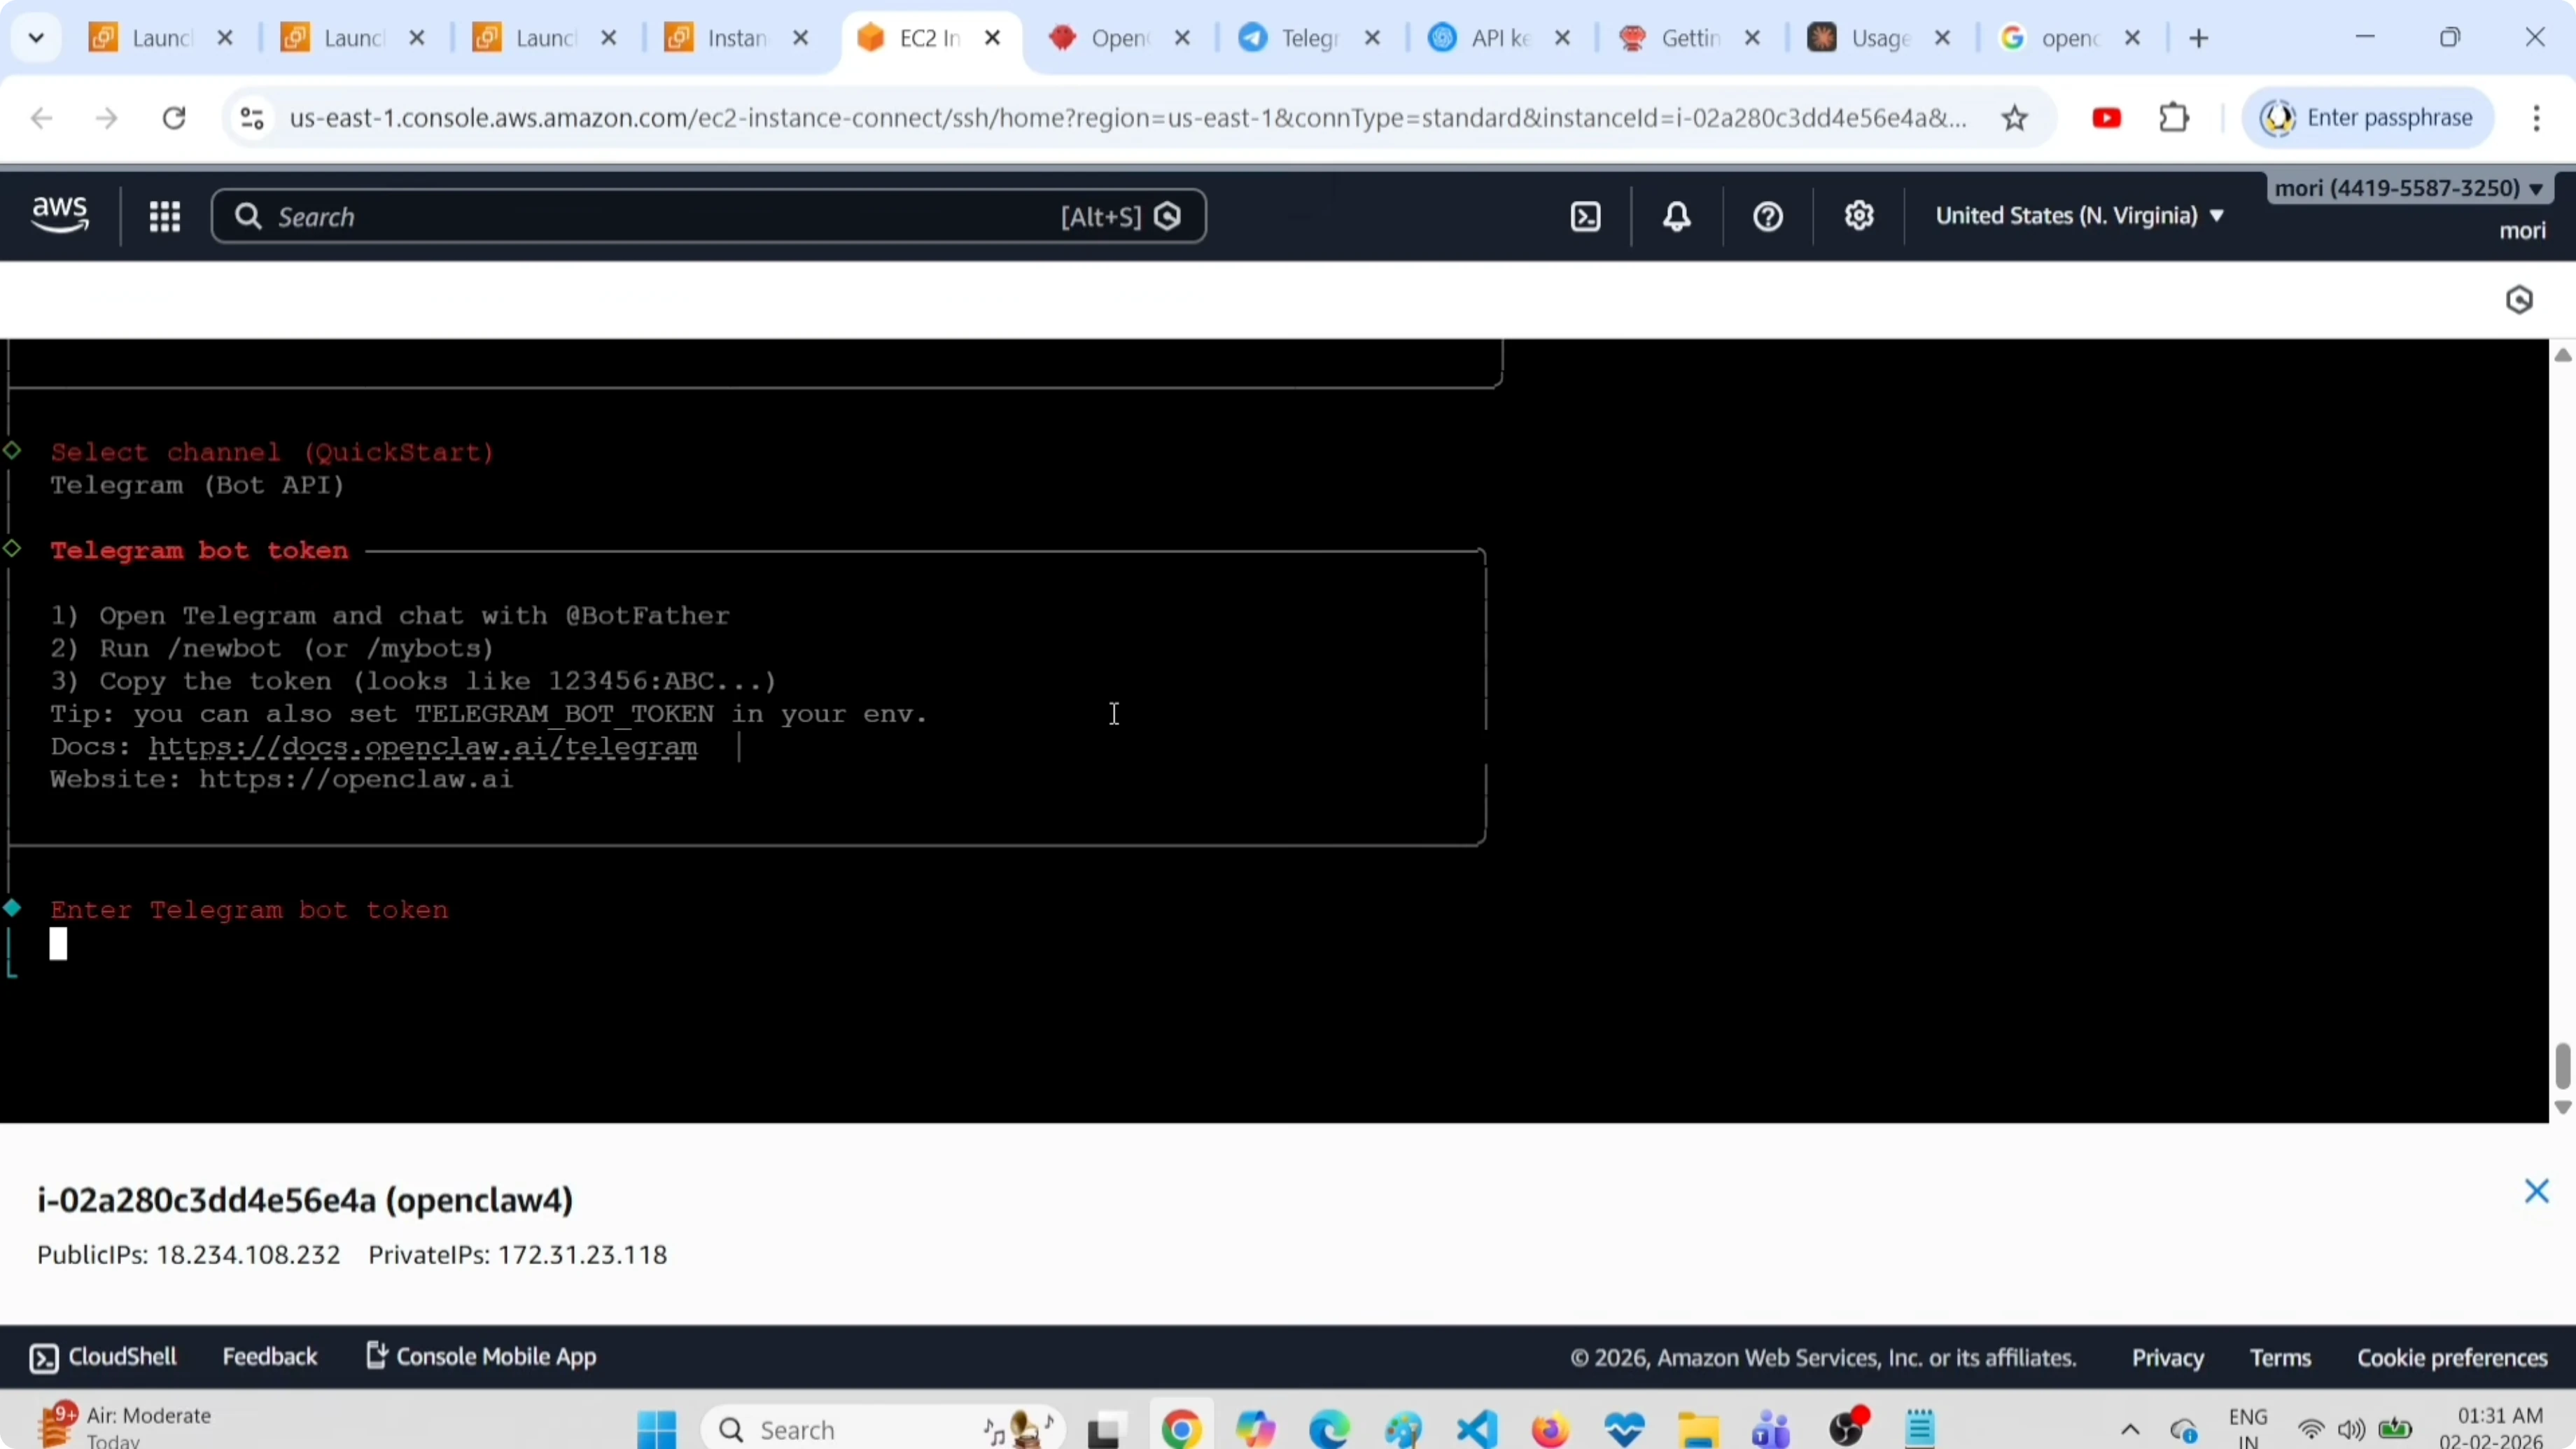Open the United States (N. Virginia) region dropdown

(x=2080, y=216)
